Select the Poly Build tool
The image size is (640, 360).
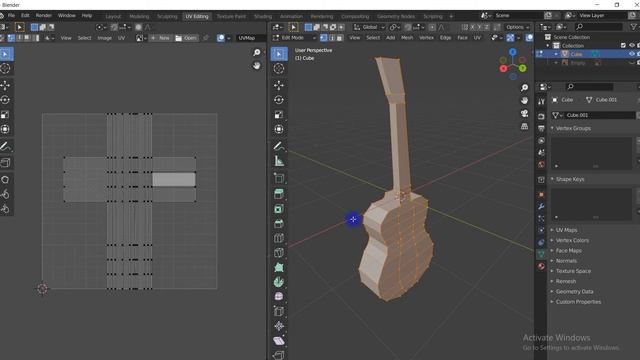[x=279, y=268]
